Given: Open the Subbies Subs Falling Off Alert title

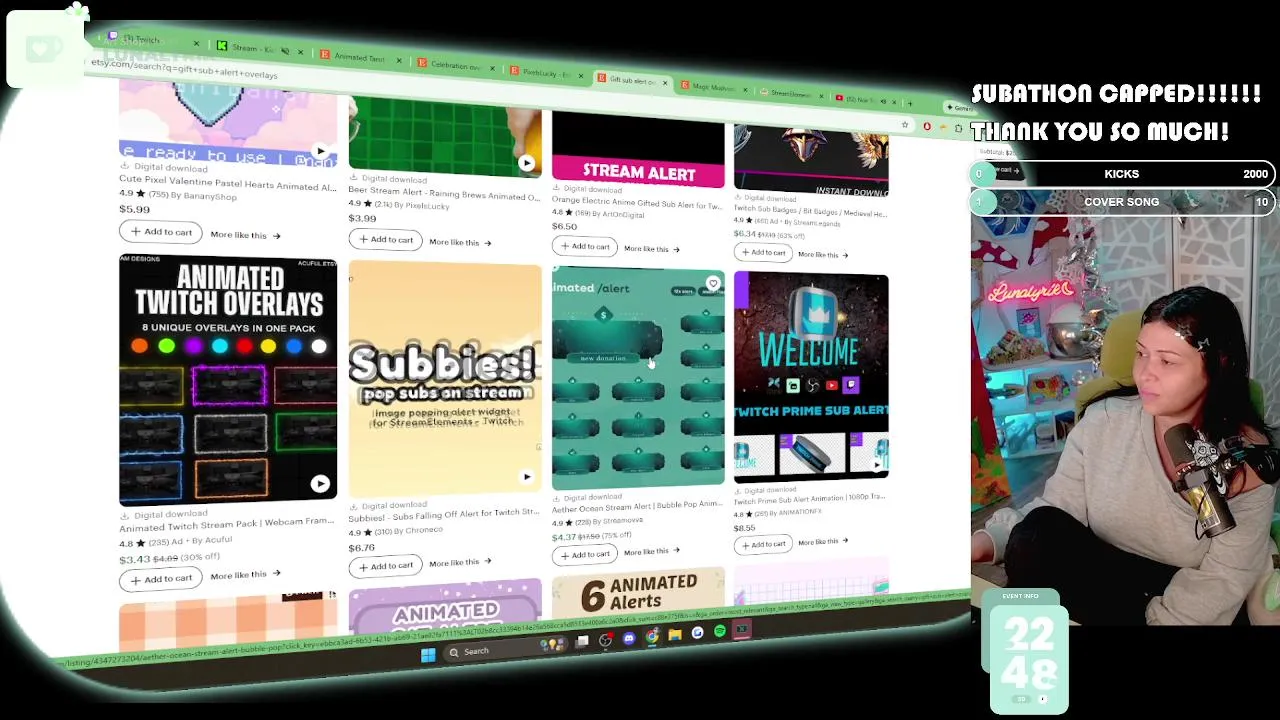Looking at the screenshot, I should [444, 514].
